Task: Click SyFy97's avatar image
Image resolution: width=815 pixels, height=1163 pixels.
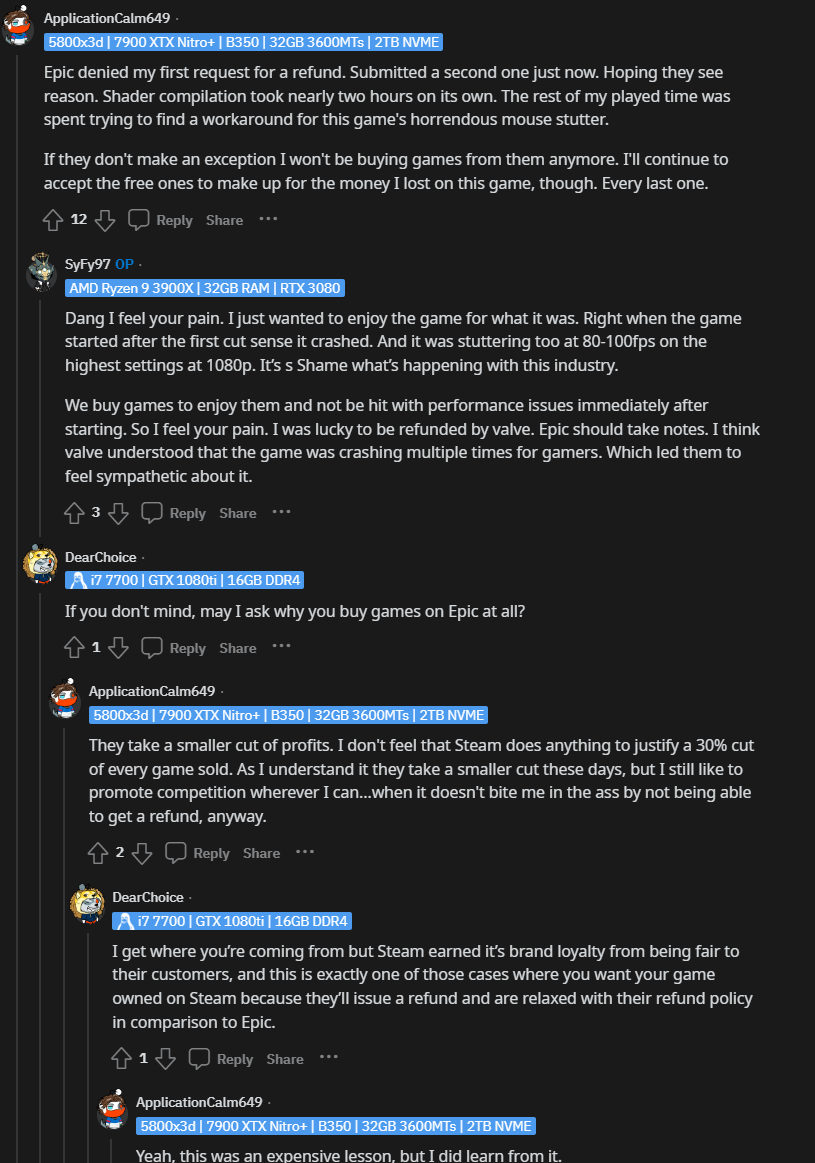Action: 41,272
